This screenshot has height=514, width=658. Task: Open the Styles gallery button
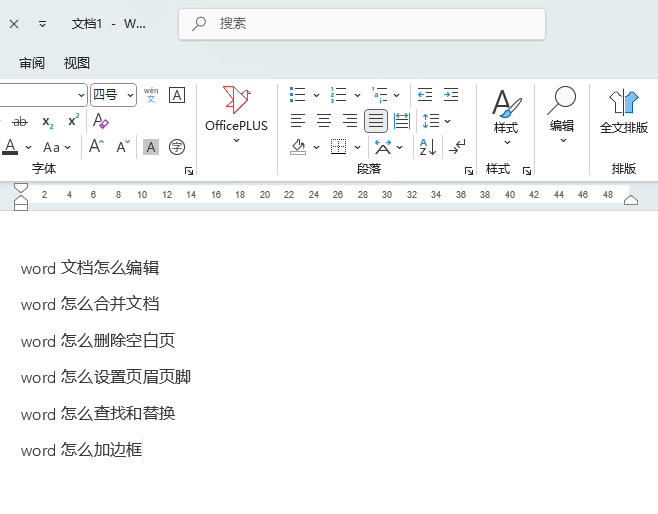point(506,117)
